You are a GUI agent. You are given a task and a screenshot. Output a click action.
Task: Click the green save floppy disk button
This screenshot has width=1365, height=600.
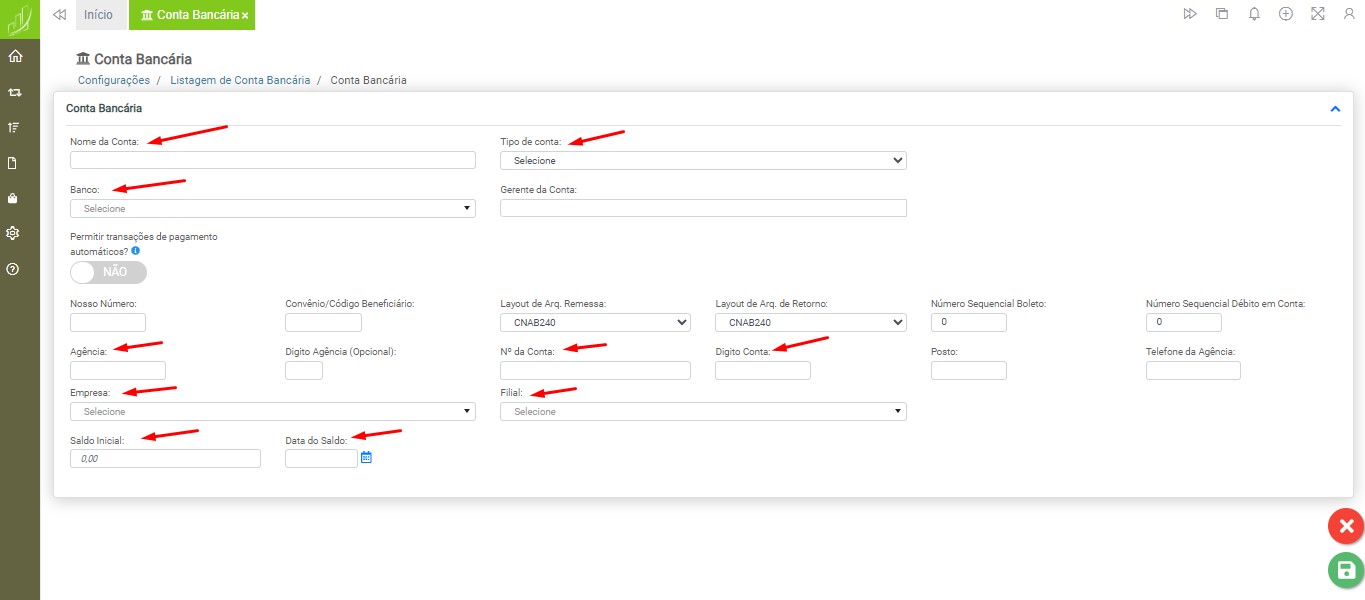tap(1346, 570)
